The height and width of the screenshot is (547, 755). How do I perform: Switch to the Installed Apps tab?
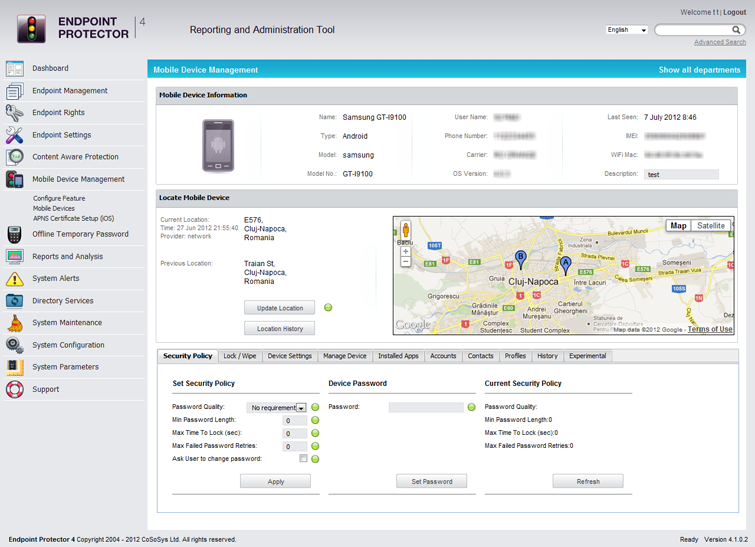(398, 356)
